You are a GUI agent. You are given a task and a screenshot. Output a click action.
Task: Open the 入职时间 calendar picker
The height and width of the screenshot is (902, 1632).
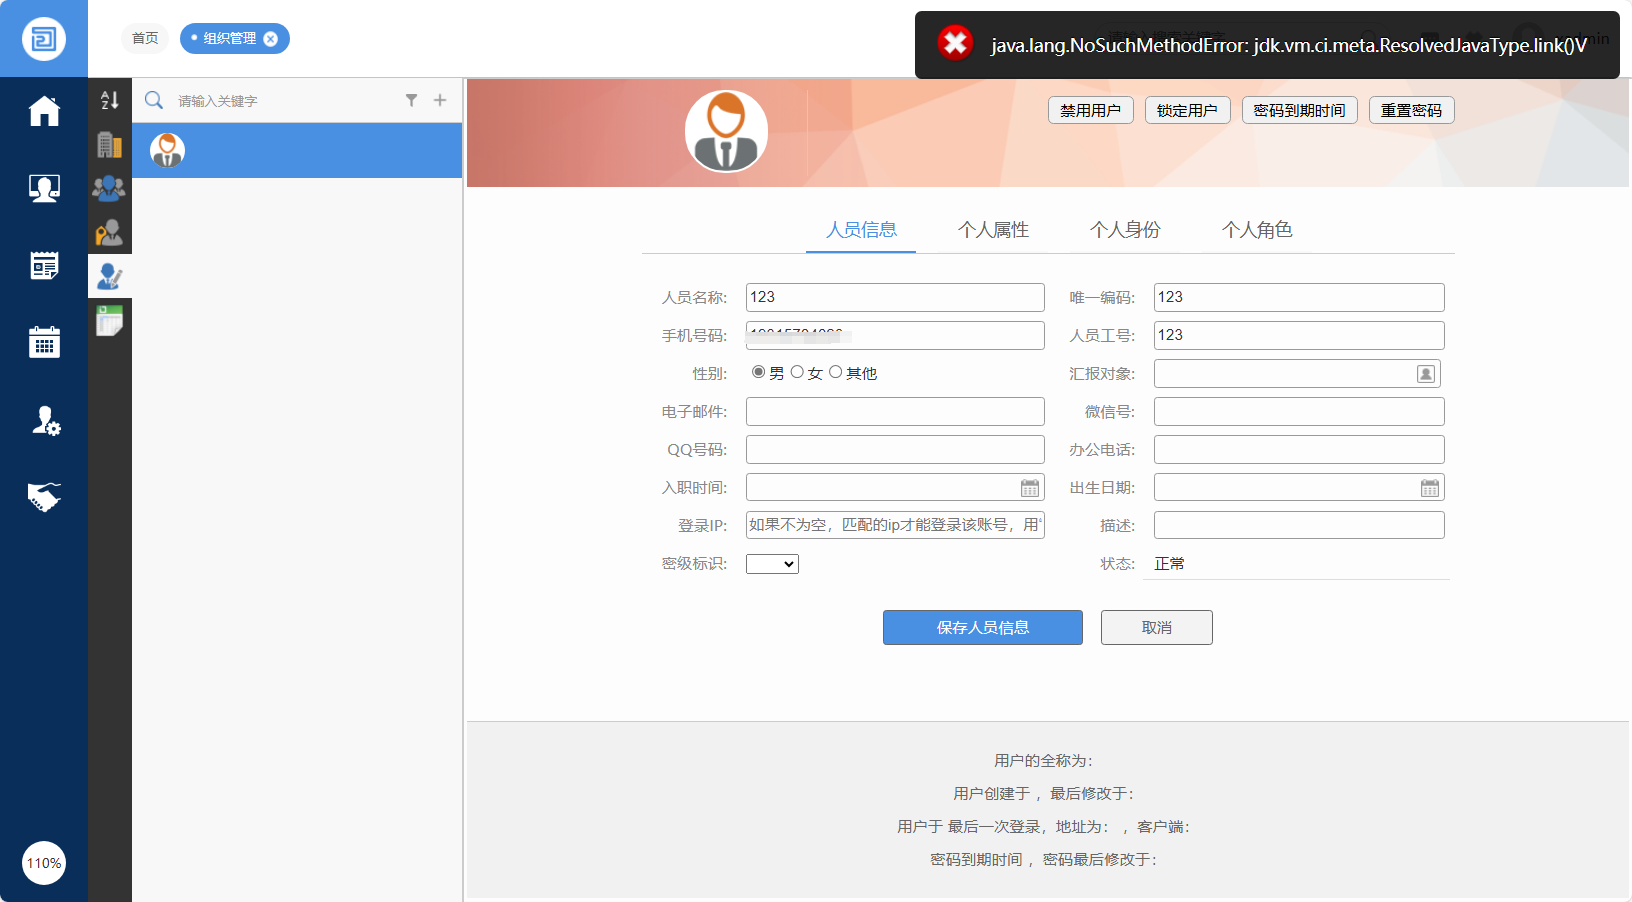(1030, 488)
